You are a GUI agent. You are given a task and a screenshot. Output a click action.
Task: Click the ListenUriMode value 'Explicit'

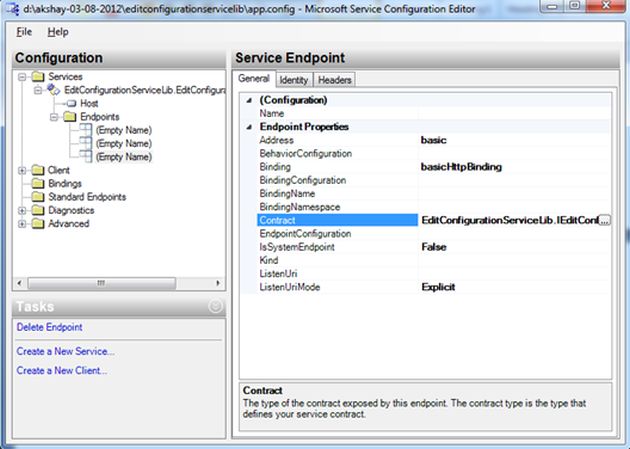click(x=438, y=287)
